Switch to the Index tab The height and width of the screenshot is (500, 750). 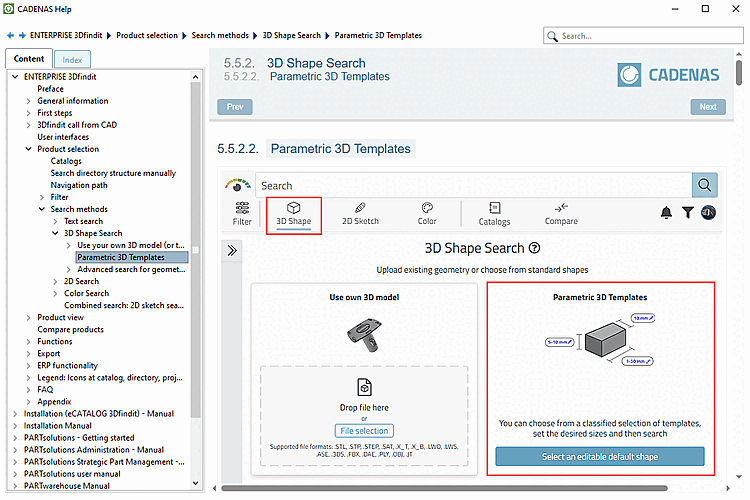[x=72, y=60]
